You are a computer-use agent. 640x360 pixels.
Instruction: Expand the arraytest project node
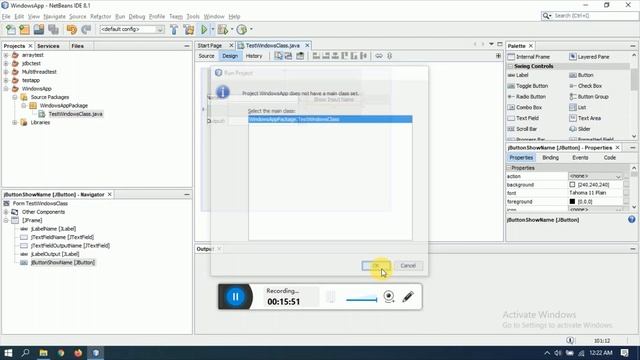(x=6, y=55)
